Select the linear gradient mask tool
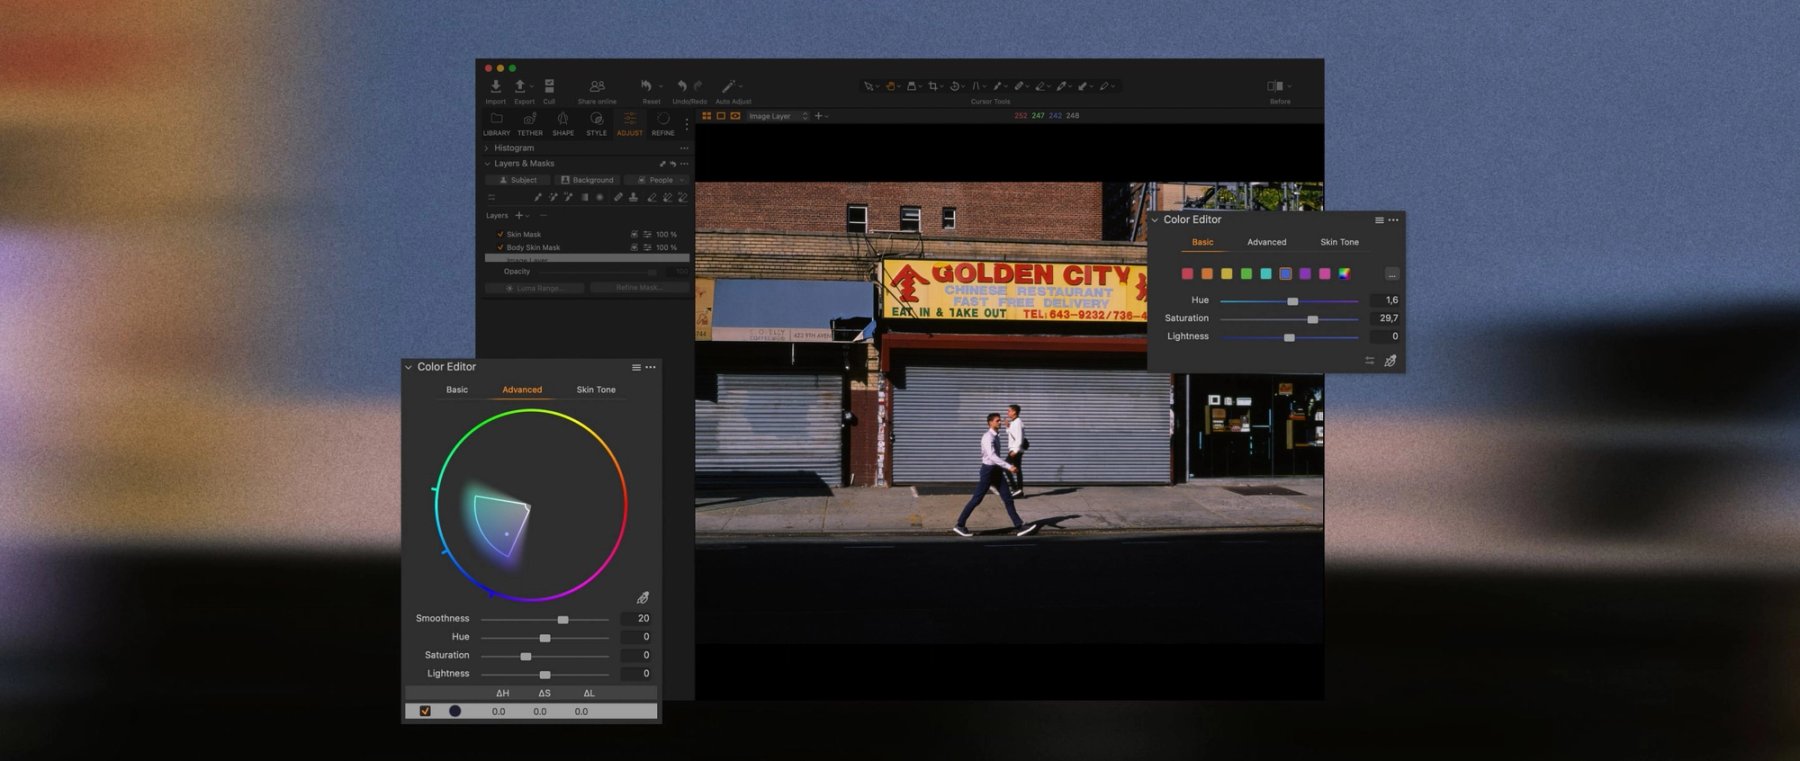 point(584,197)
